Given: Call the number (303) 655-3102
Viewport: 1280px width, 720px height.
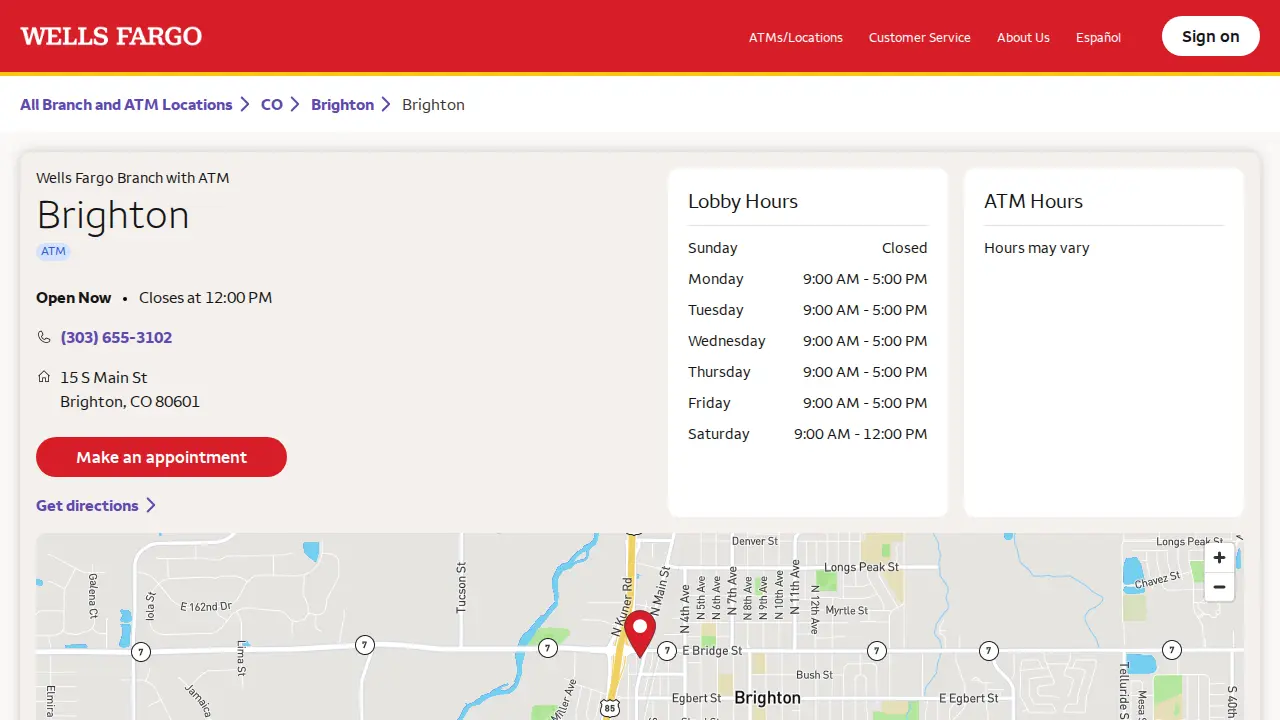Looking at the screenshot, I should [x=116, y=338].
